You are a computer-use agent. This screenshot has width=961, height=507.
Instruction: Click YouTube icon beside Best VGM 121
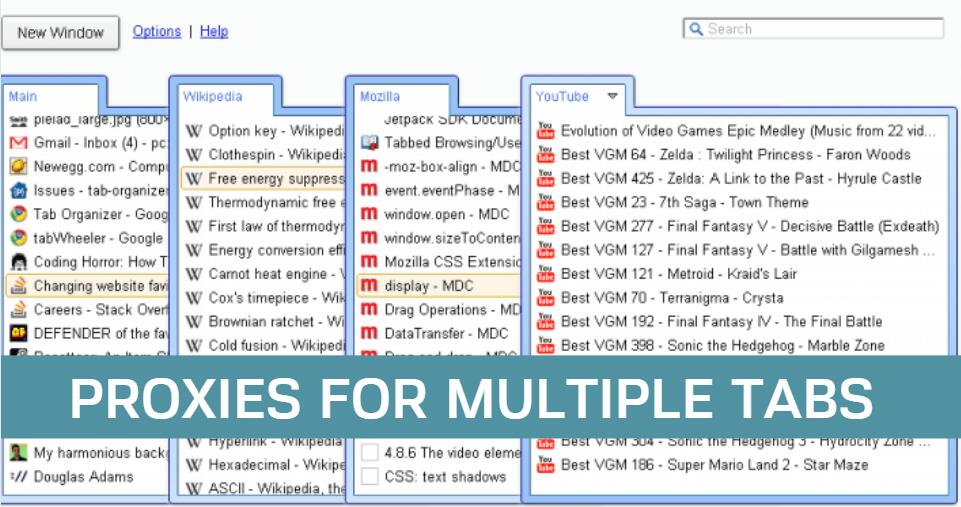click(x=545, y=274)
